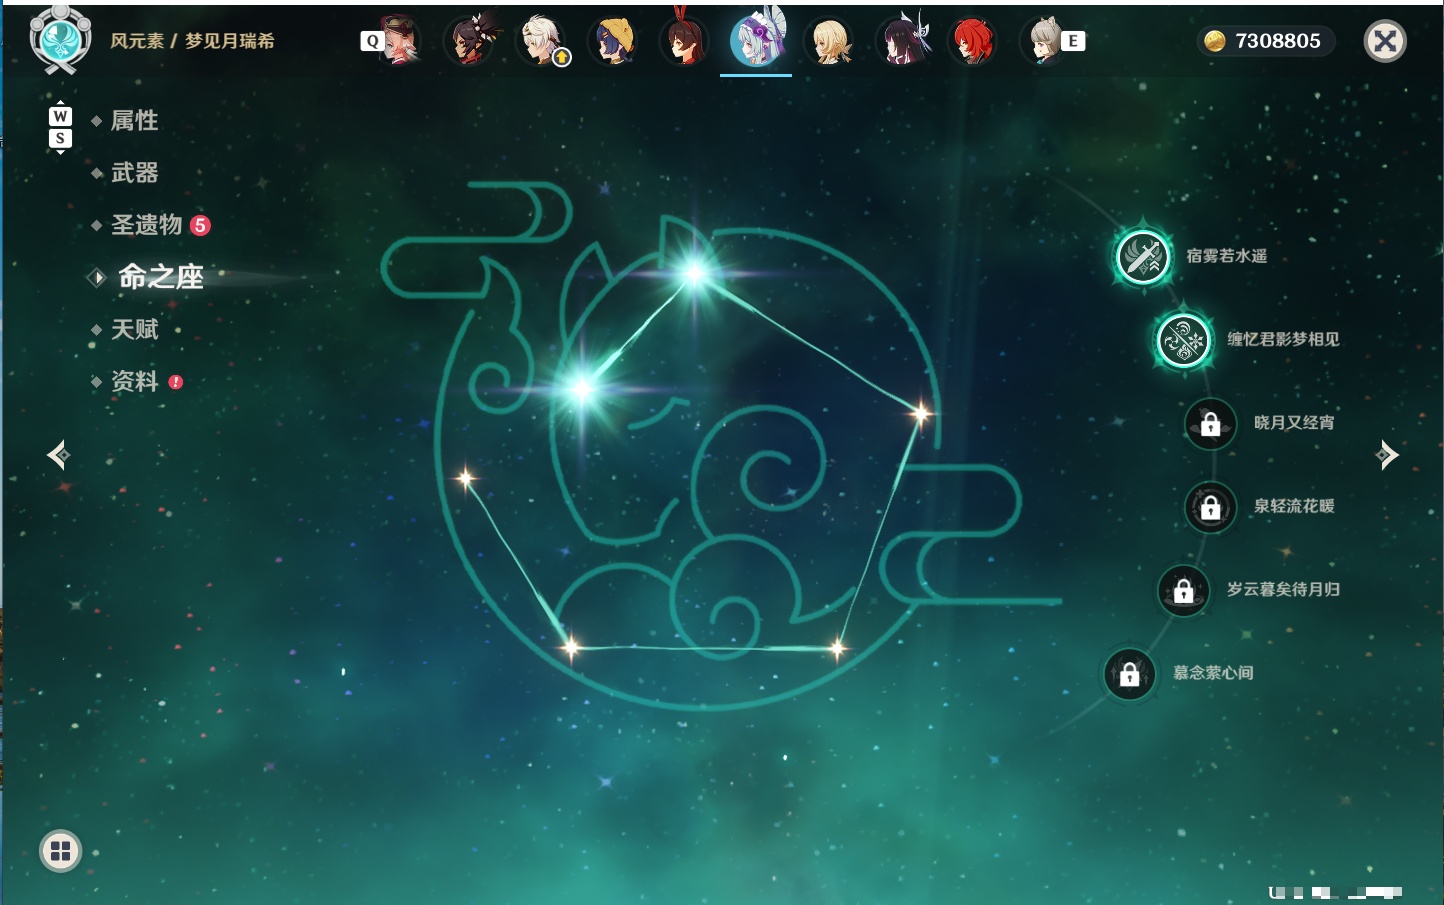Go to next character with right arrow

(1387, 455)
